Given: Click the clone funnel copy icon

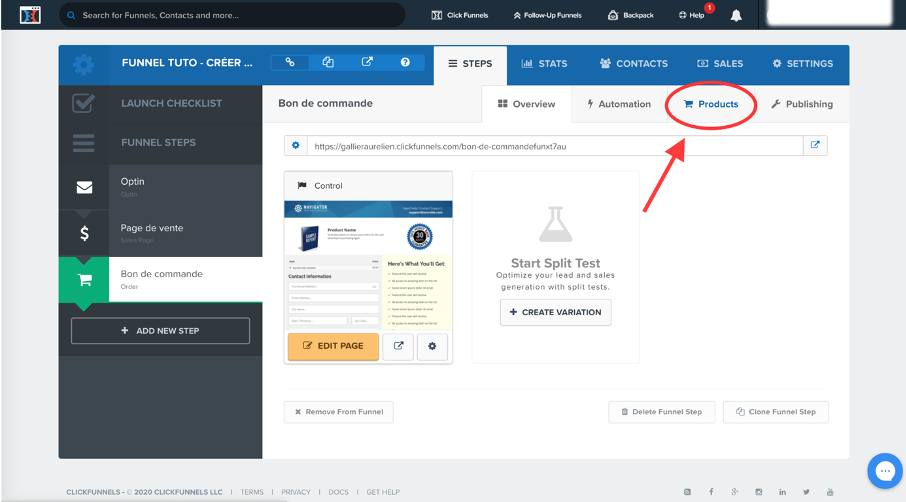Looking at the screenshot, I should tap(328, 62).
